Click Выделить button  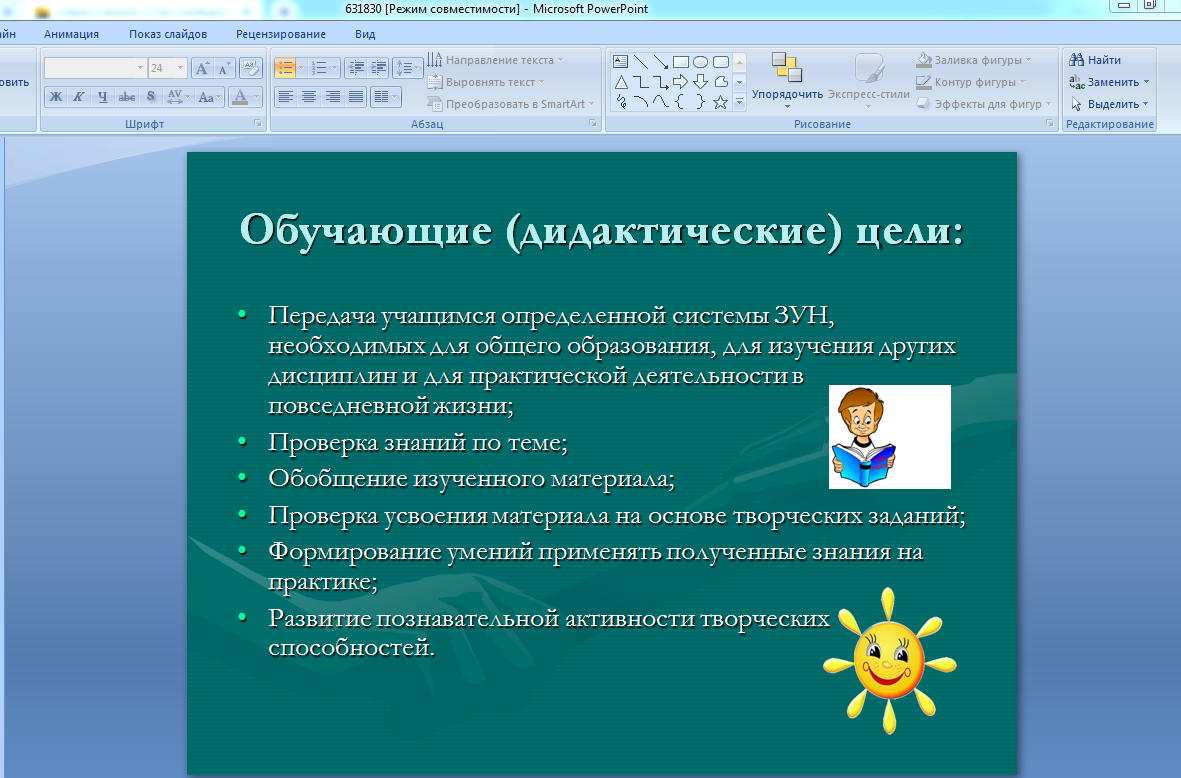[1109, 104]
